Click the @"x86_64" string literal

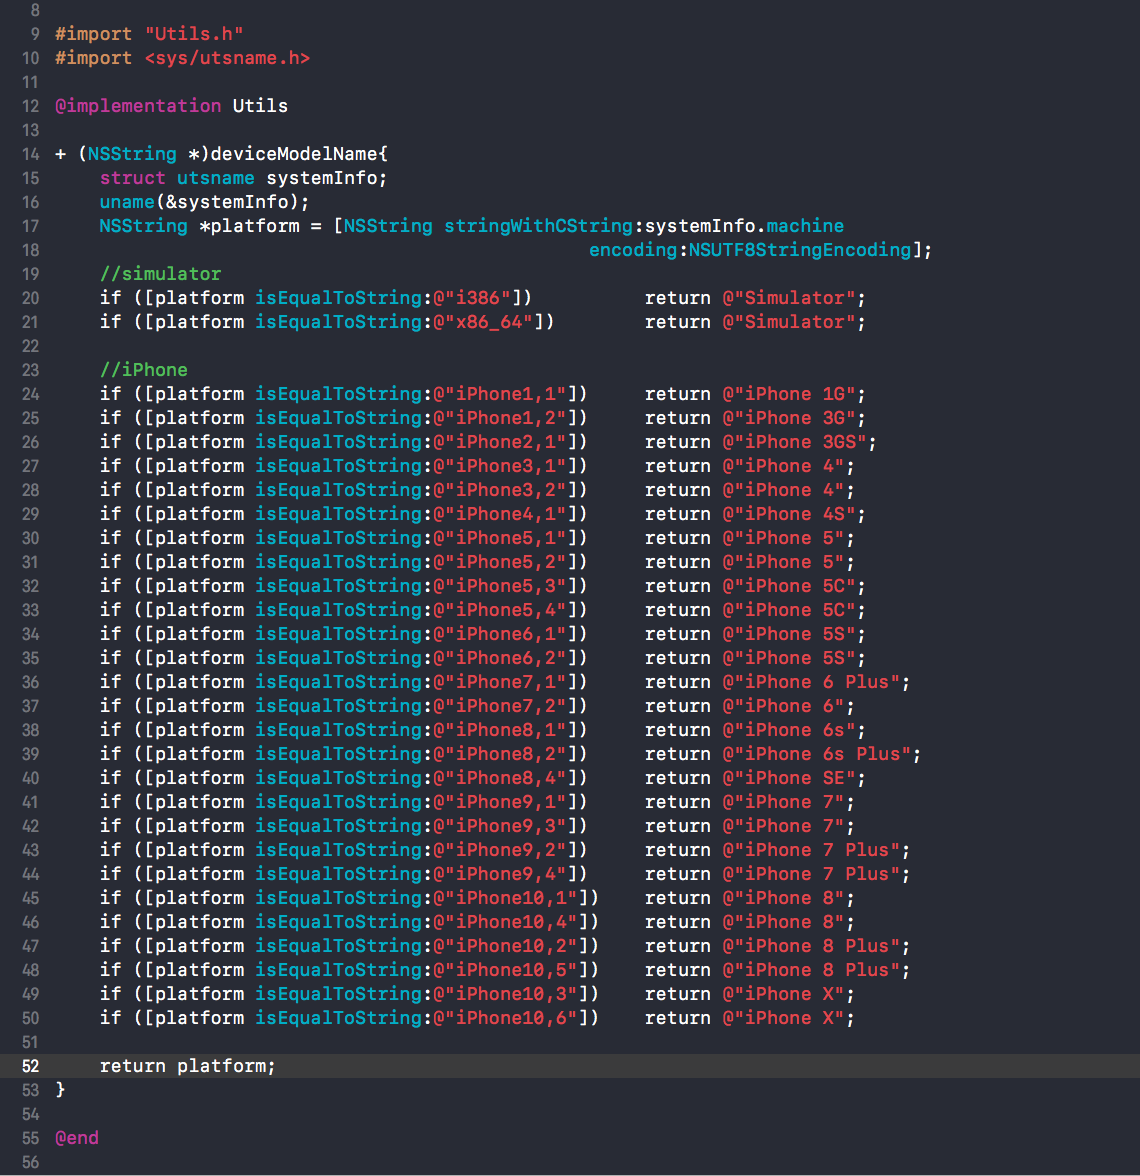(x=483, y=322)
